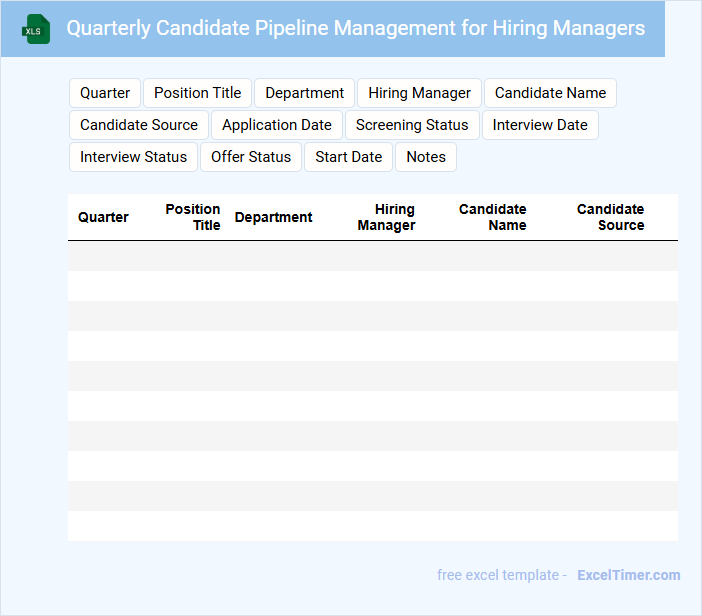
Task: Select the Candidate Source column header
Action: (x=611, y=217)
